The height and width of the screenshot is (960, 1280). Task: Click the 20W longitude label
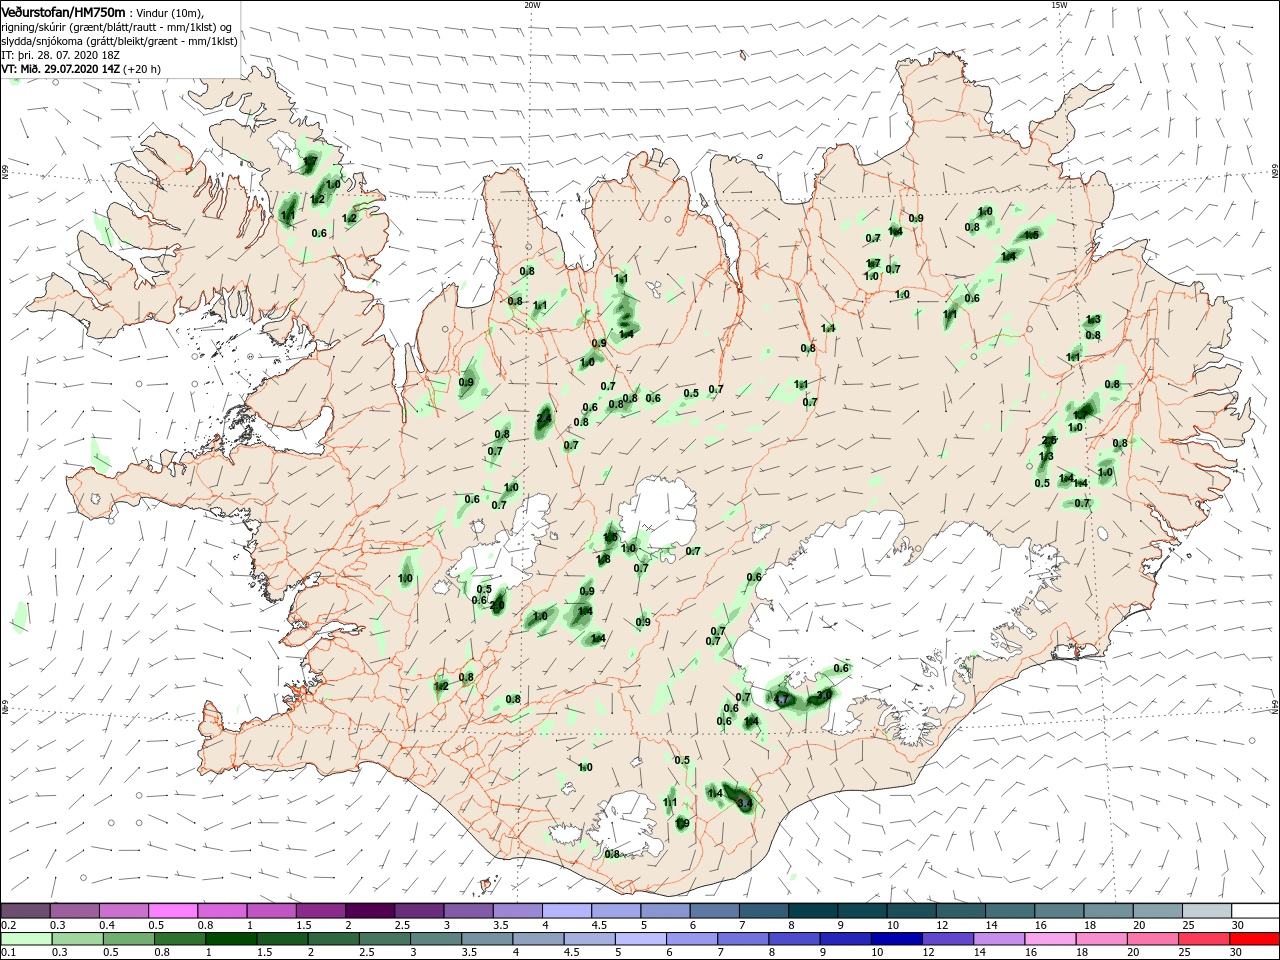tap(532, 4)
